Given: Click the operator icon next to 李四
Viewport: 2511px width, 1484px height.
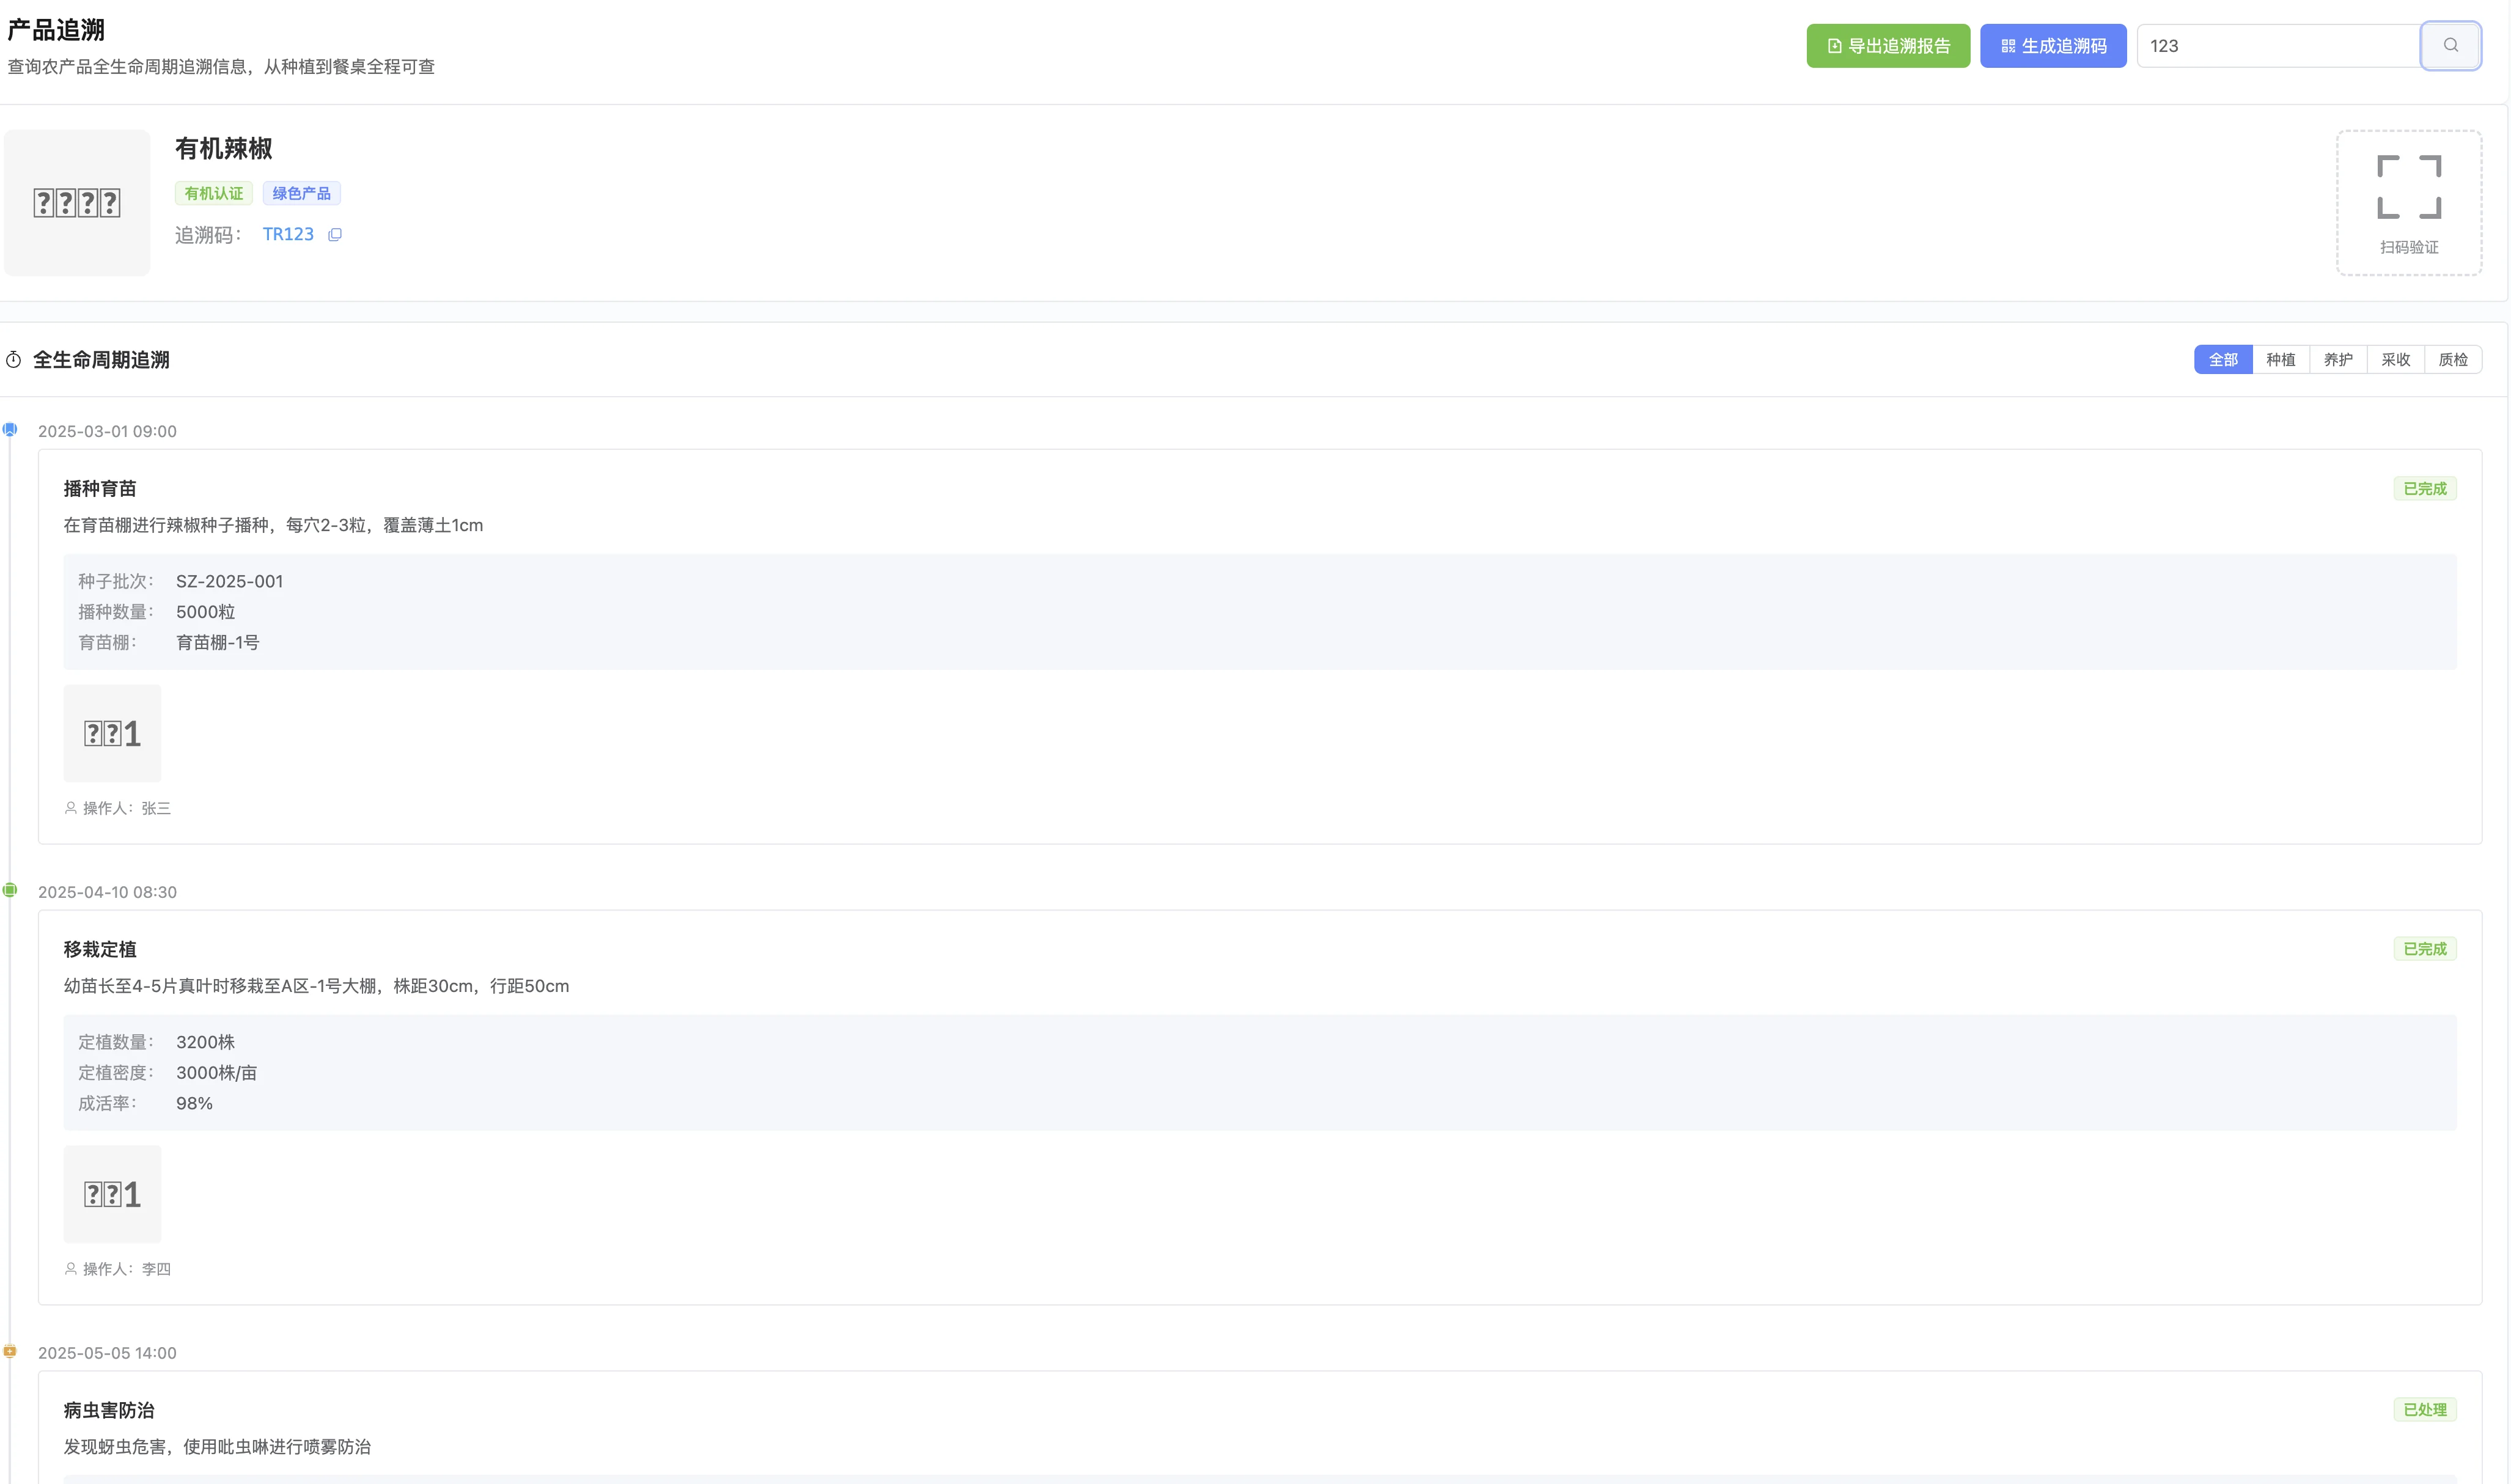Looking at the screenshot, I should click(x=71, y=1269).
